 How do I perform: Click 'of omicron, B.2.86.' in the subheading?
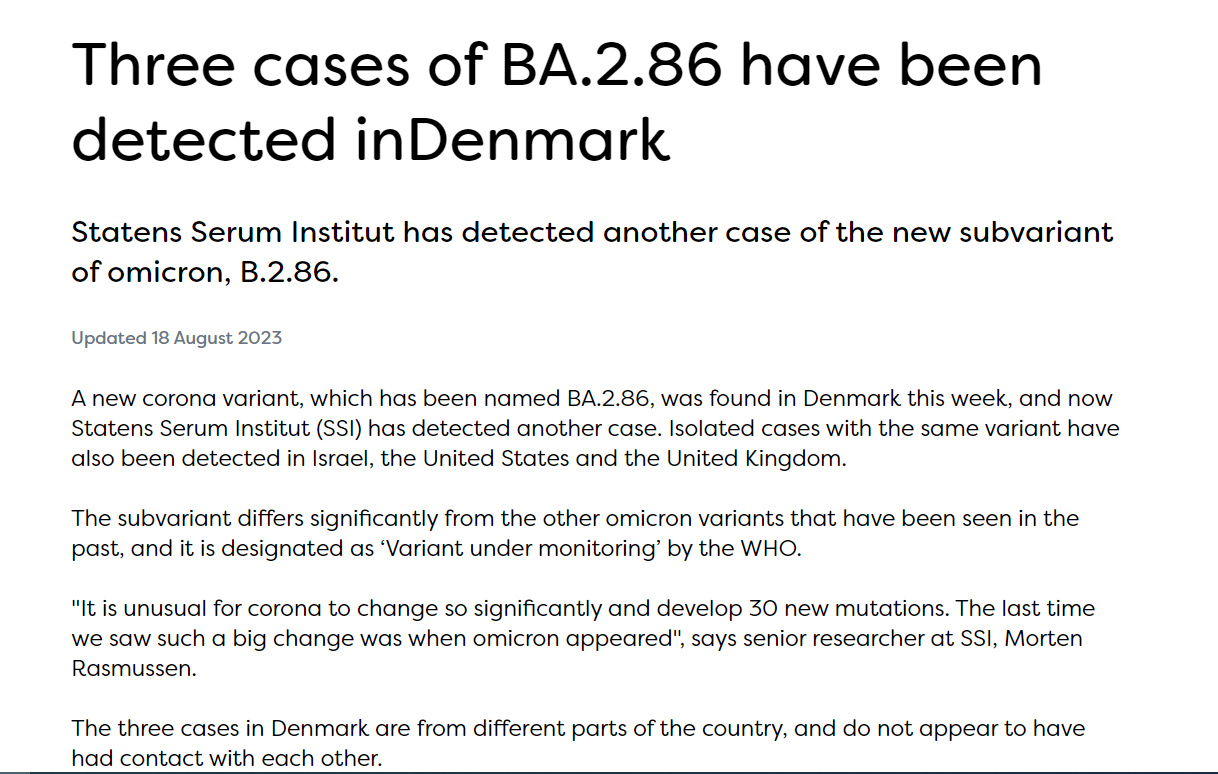tap(205, 272)
